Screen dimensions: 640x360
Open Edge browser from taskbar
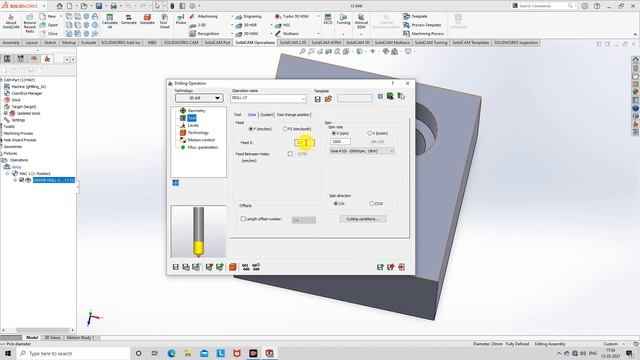[171, 353]
